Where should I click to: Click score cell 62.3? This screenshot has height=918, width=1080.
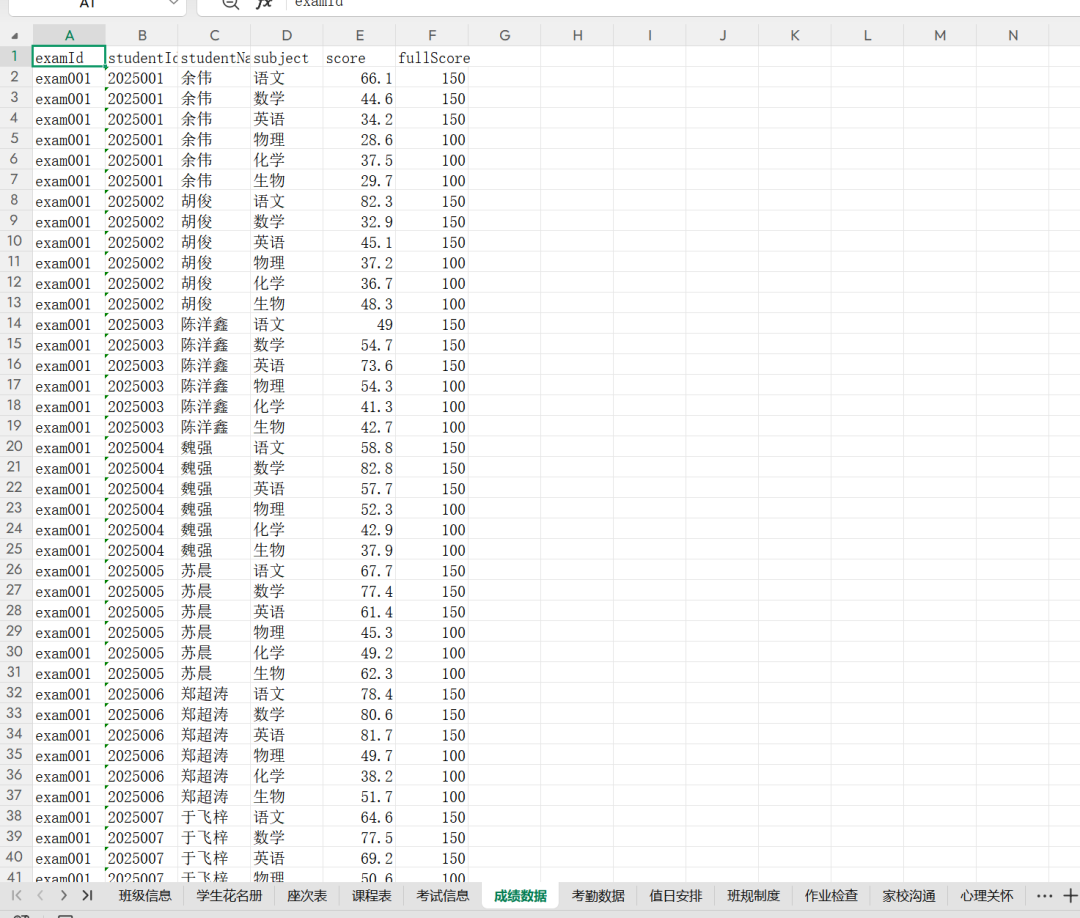pyautogui.click(x=360, y=674)
